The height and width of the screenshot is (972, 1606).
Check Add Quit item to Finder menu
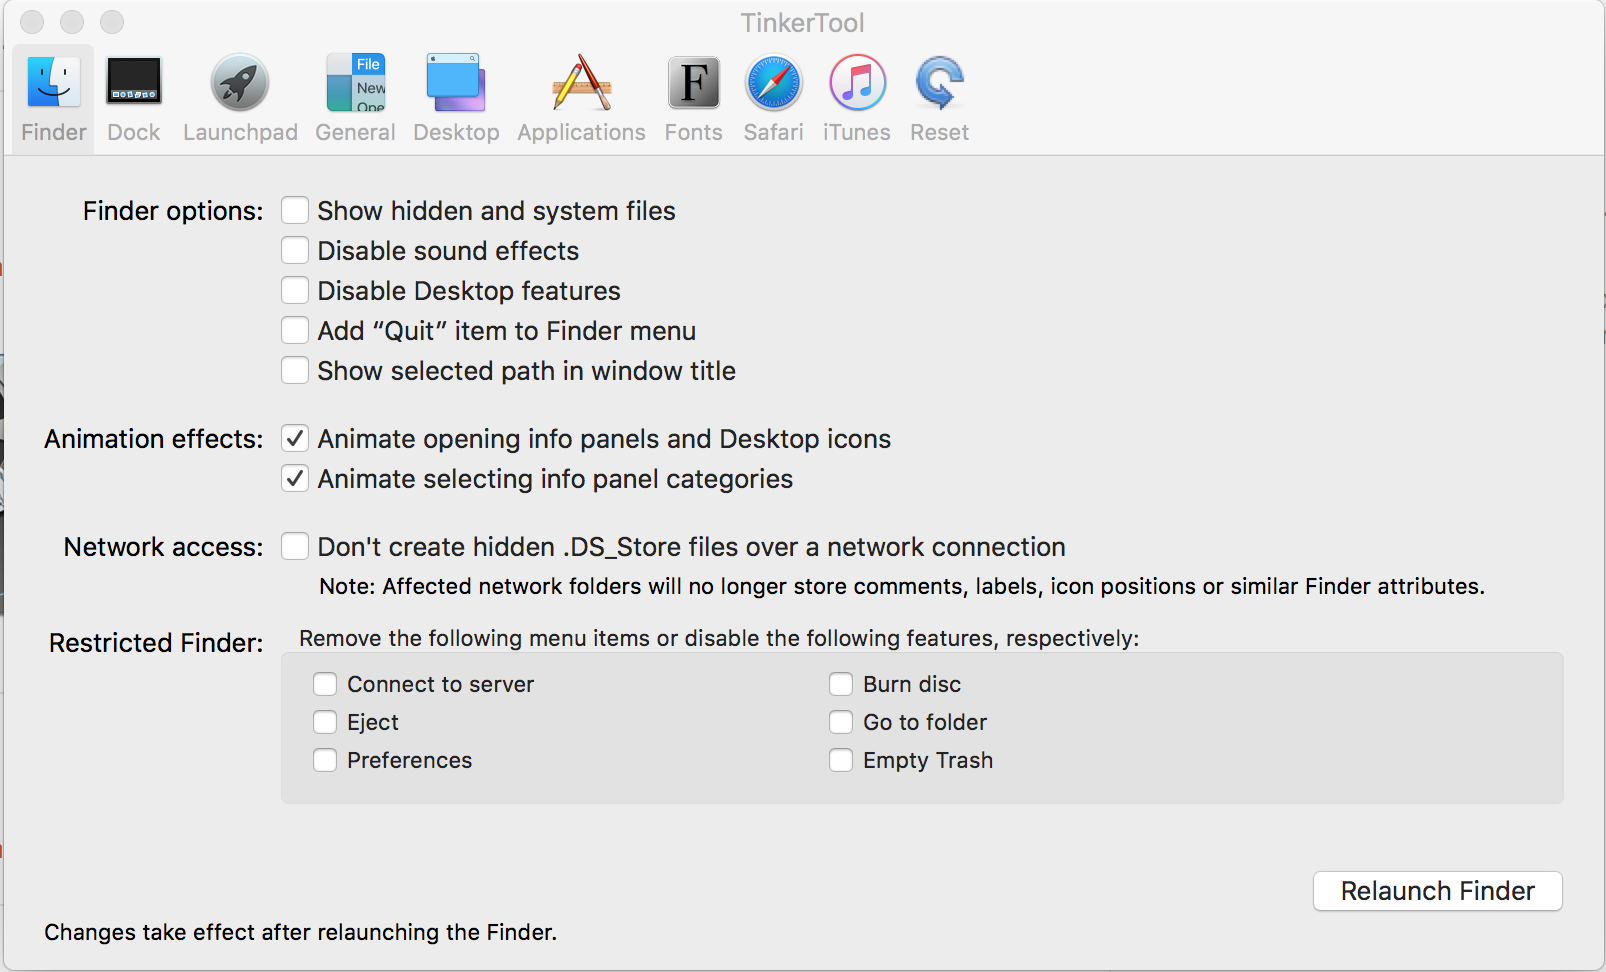pos(295,330)
